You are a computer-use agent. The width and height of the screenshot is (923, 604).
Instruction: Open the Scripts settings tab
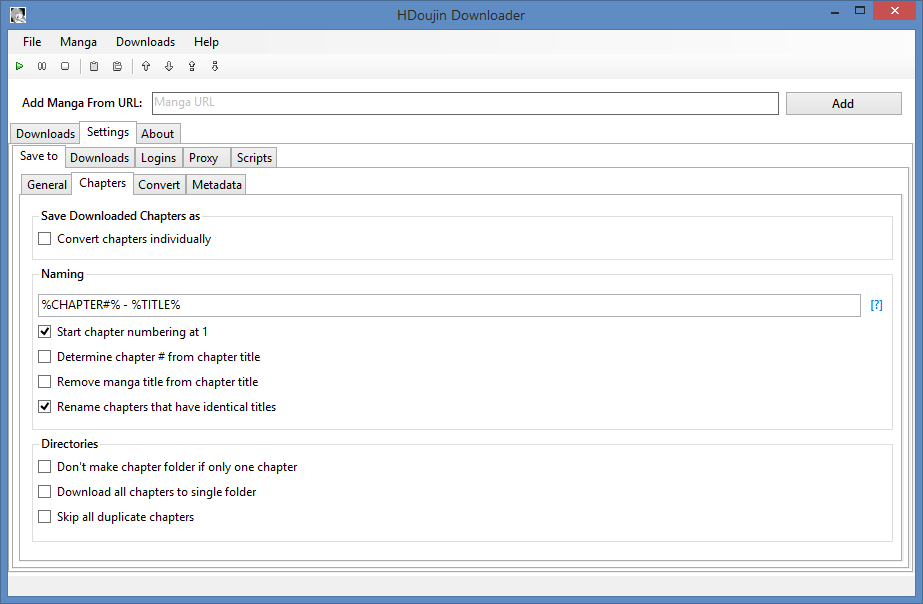254,158
